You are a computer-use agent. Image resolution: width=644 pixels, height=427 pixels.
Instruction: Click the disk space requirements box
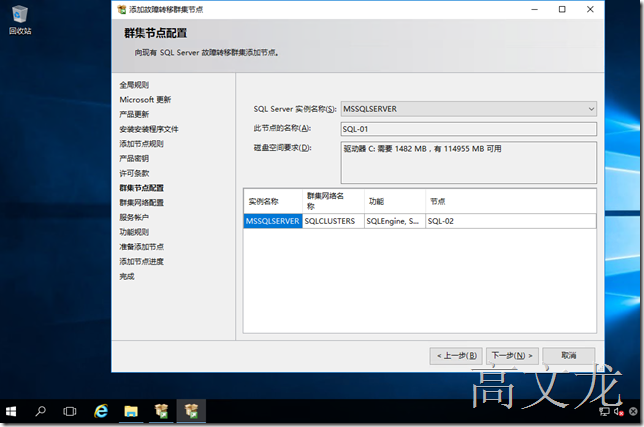point(469,163)
